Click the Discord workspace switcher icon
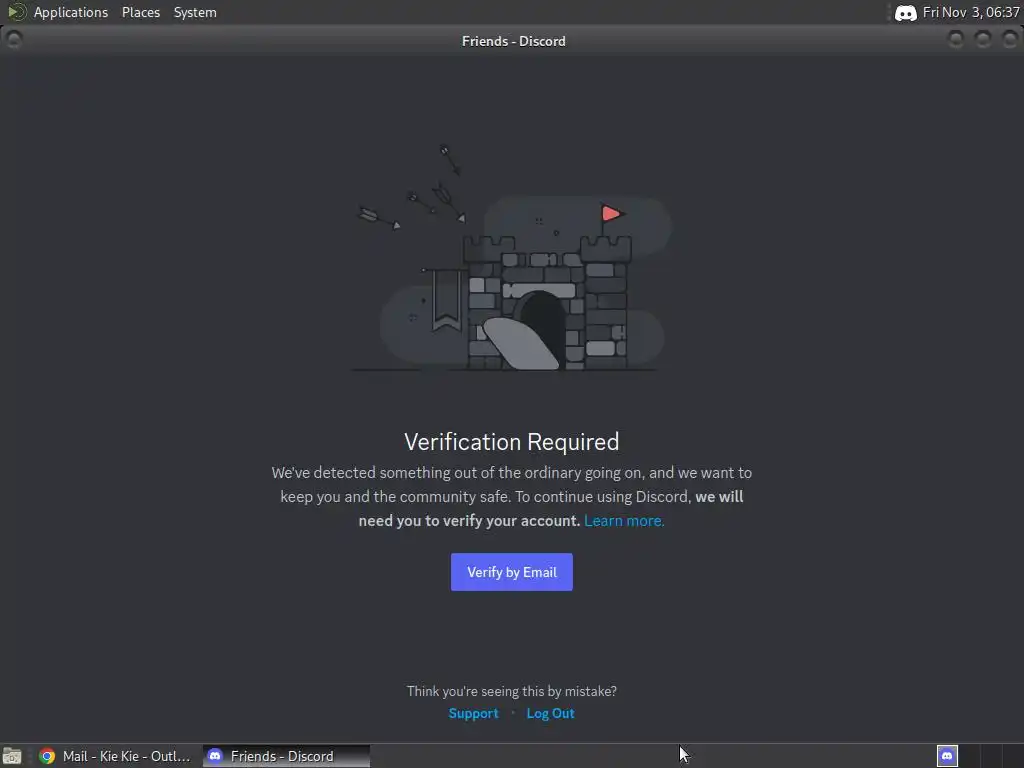The image size is (1024, 768). pos(948,756)
